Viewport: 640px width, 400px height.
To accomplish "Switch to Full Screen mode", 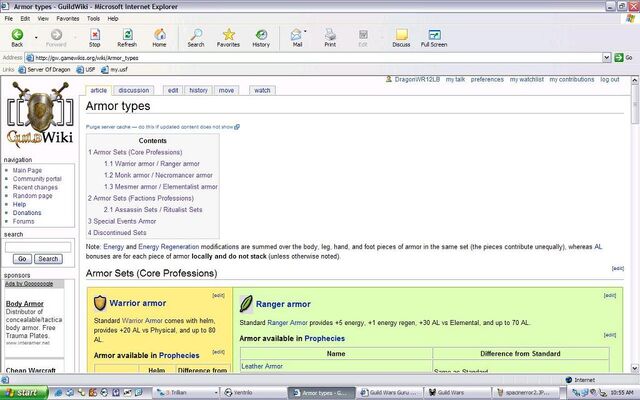I will coord(434,38).
